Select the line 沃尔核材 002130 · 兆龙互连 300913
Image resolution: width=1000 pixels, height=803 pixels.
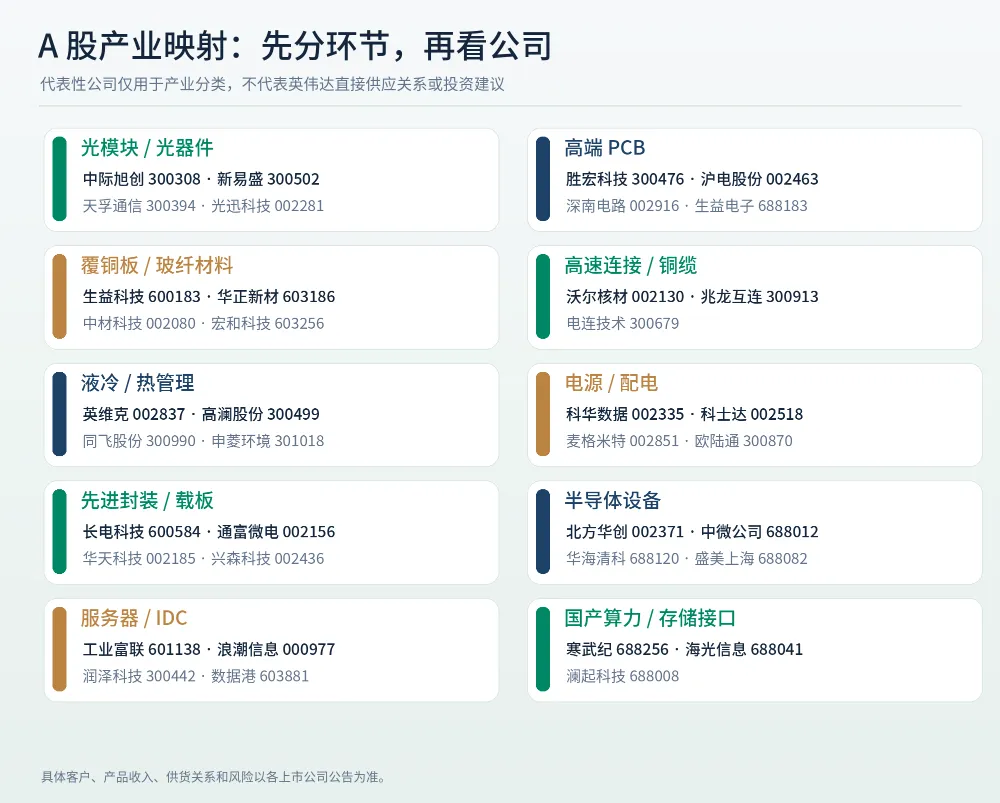tap(692, 297)
